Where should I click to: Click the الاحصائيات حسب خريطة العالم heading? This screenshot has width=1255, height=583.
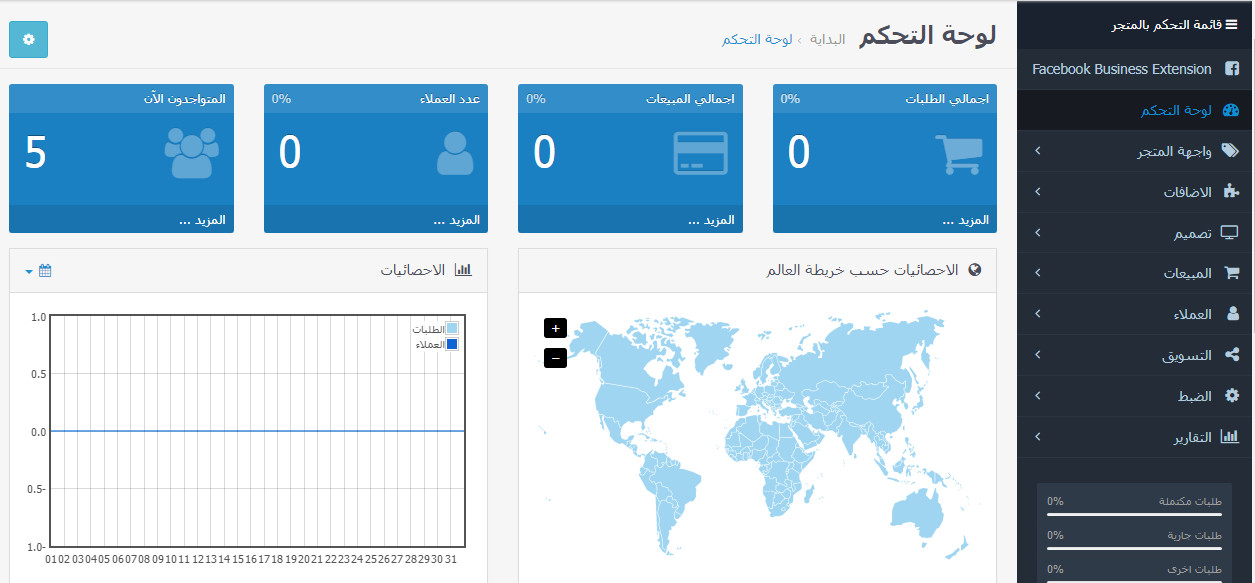point(862,270)
